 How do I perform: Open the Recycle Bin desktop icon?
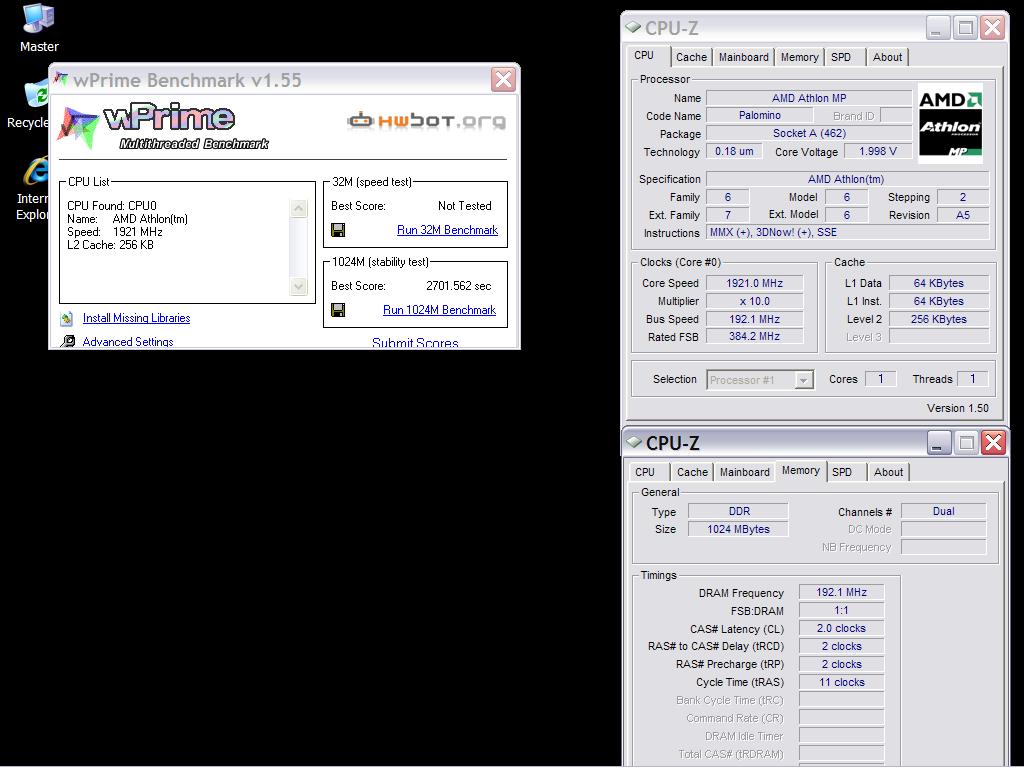point(31,103)
